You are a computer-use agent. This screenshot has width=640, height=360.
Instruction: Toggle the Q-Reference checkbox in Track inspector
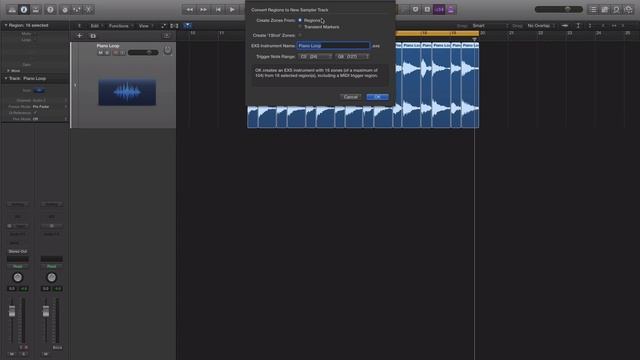click(x=35, y=113)
